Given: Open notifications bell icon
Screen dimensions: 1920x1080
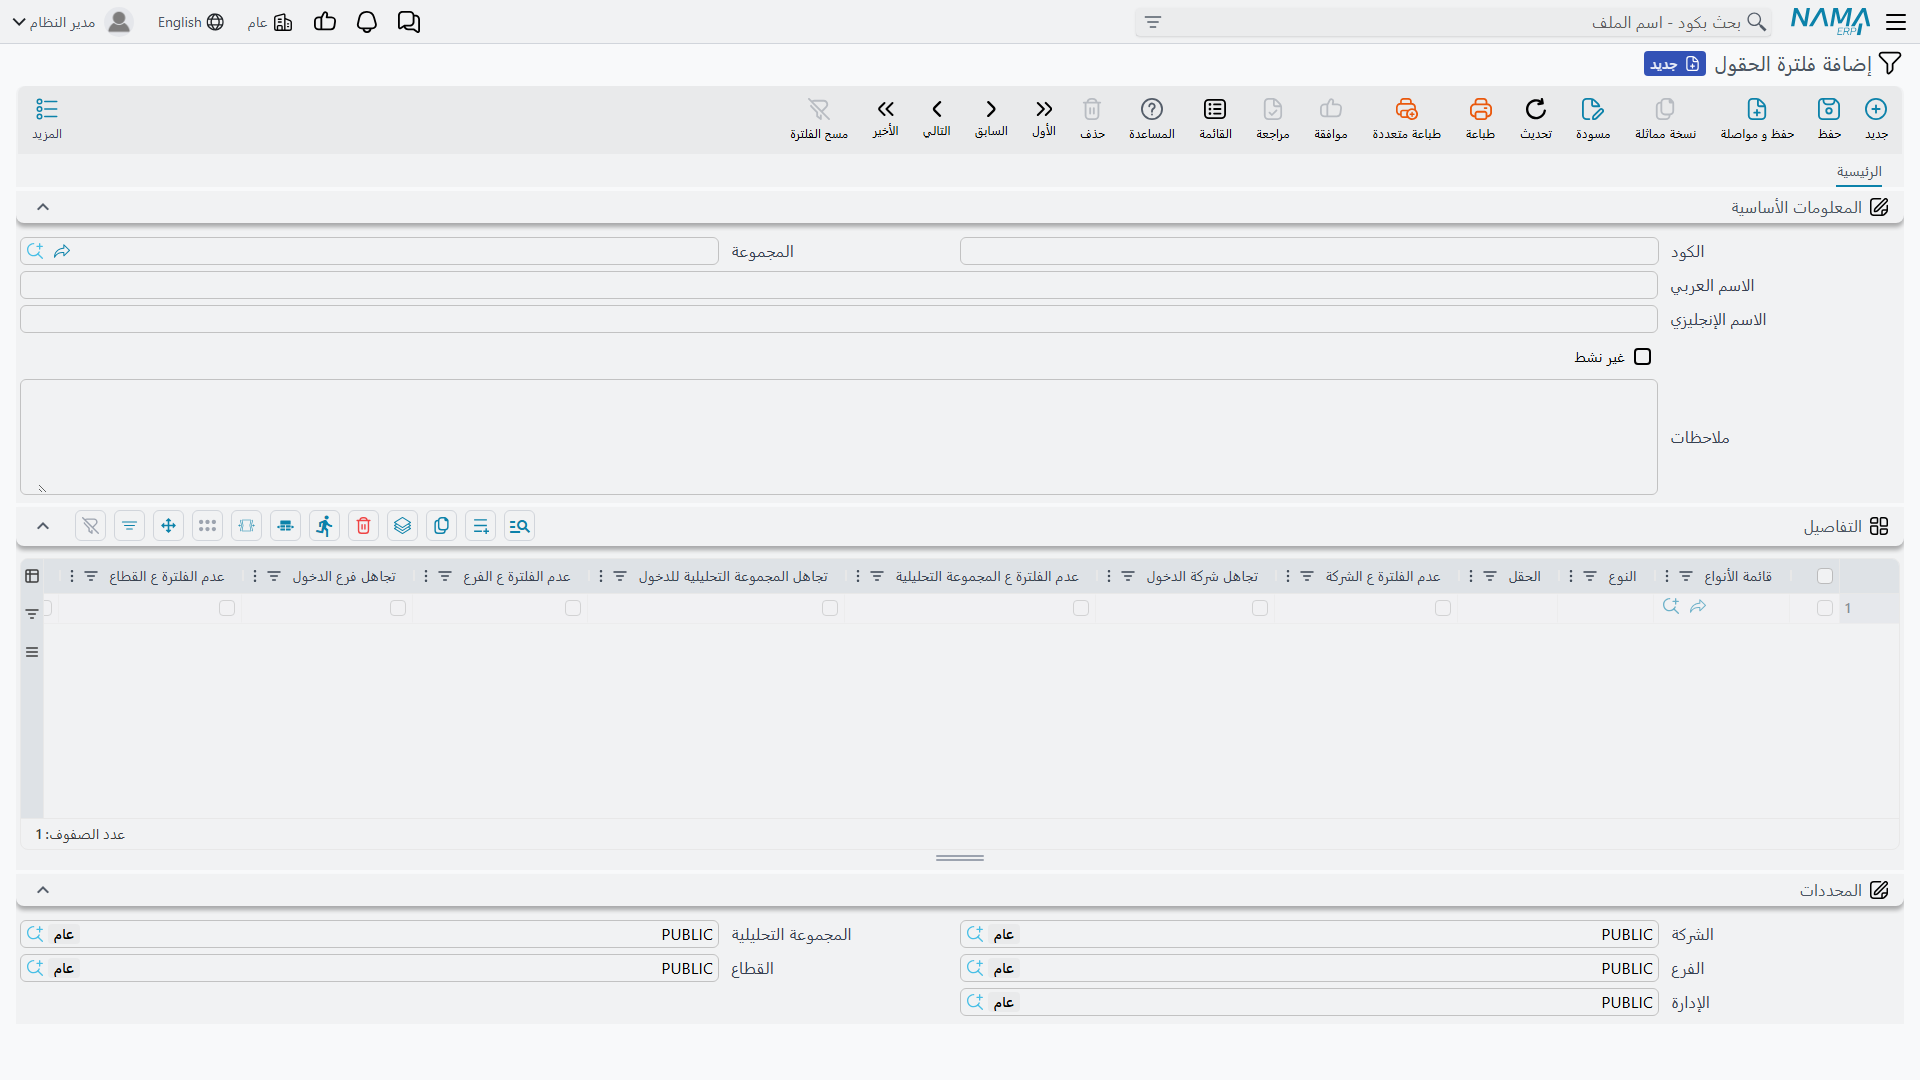Looking at the screenshot, I should 367,22.
